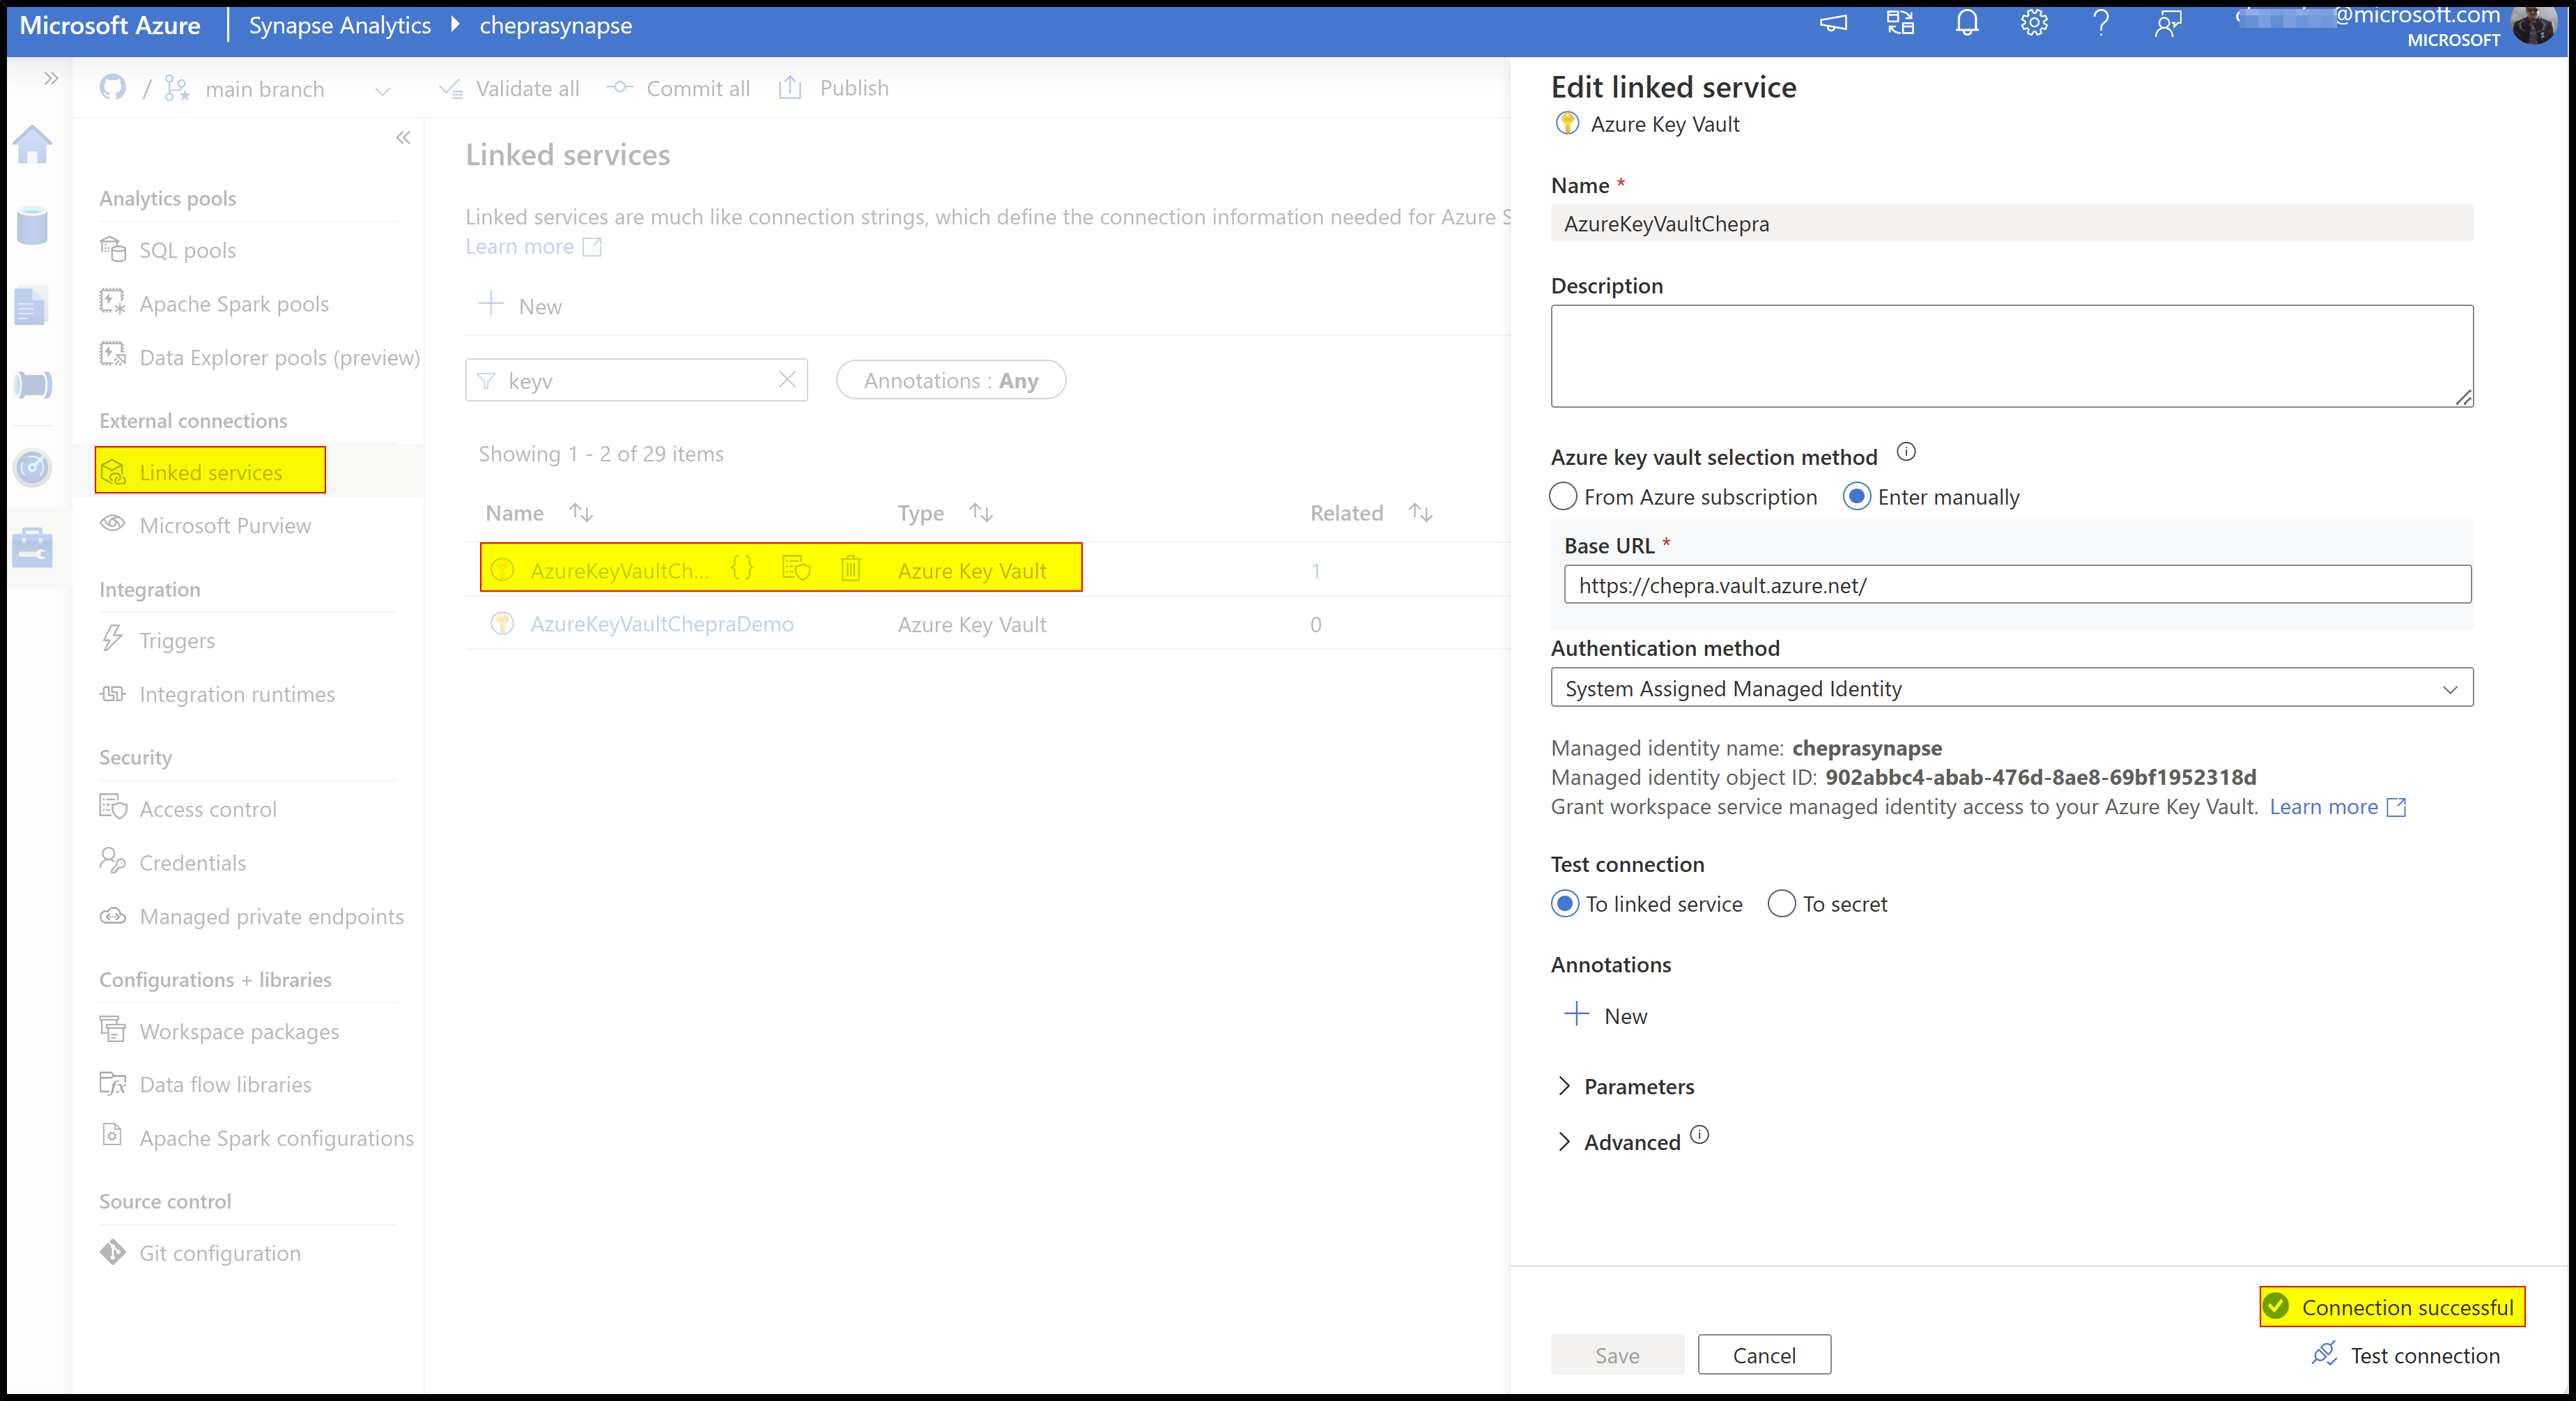This screenshot has height=1401, width=2576.
Task: Select Triggers menu item
Action: pos(158,640)
